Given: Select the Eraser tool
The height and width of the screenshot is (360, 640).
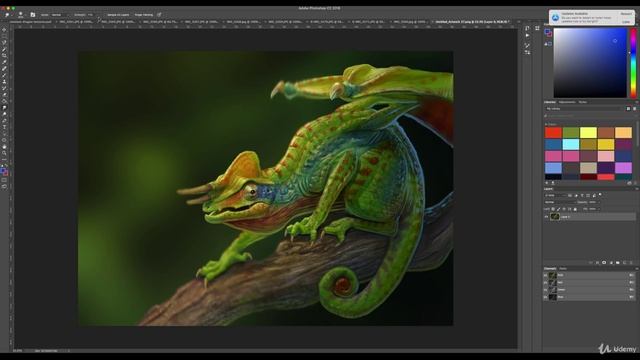Looking at the screenshot, I should tap(4, 95).
